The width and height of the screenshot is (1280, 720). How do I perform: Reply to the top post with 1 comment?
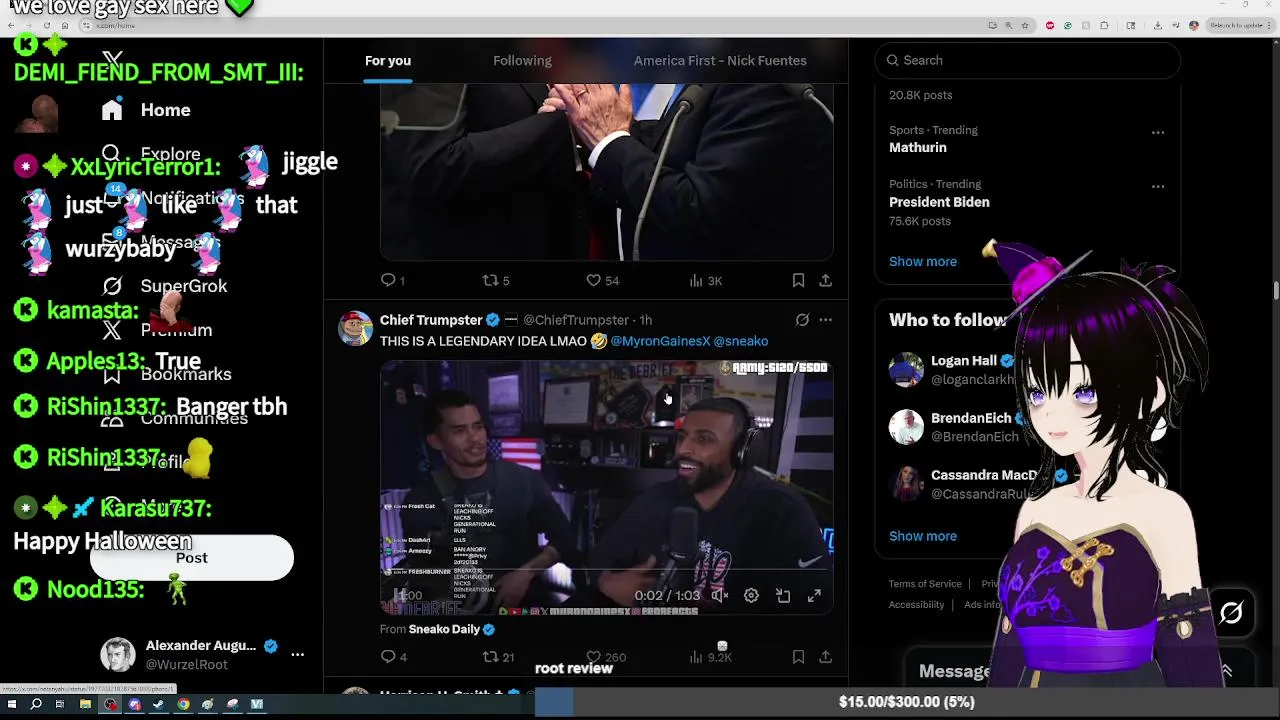pyautogui.click(x=392, y=280)
